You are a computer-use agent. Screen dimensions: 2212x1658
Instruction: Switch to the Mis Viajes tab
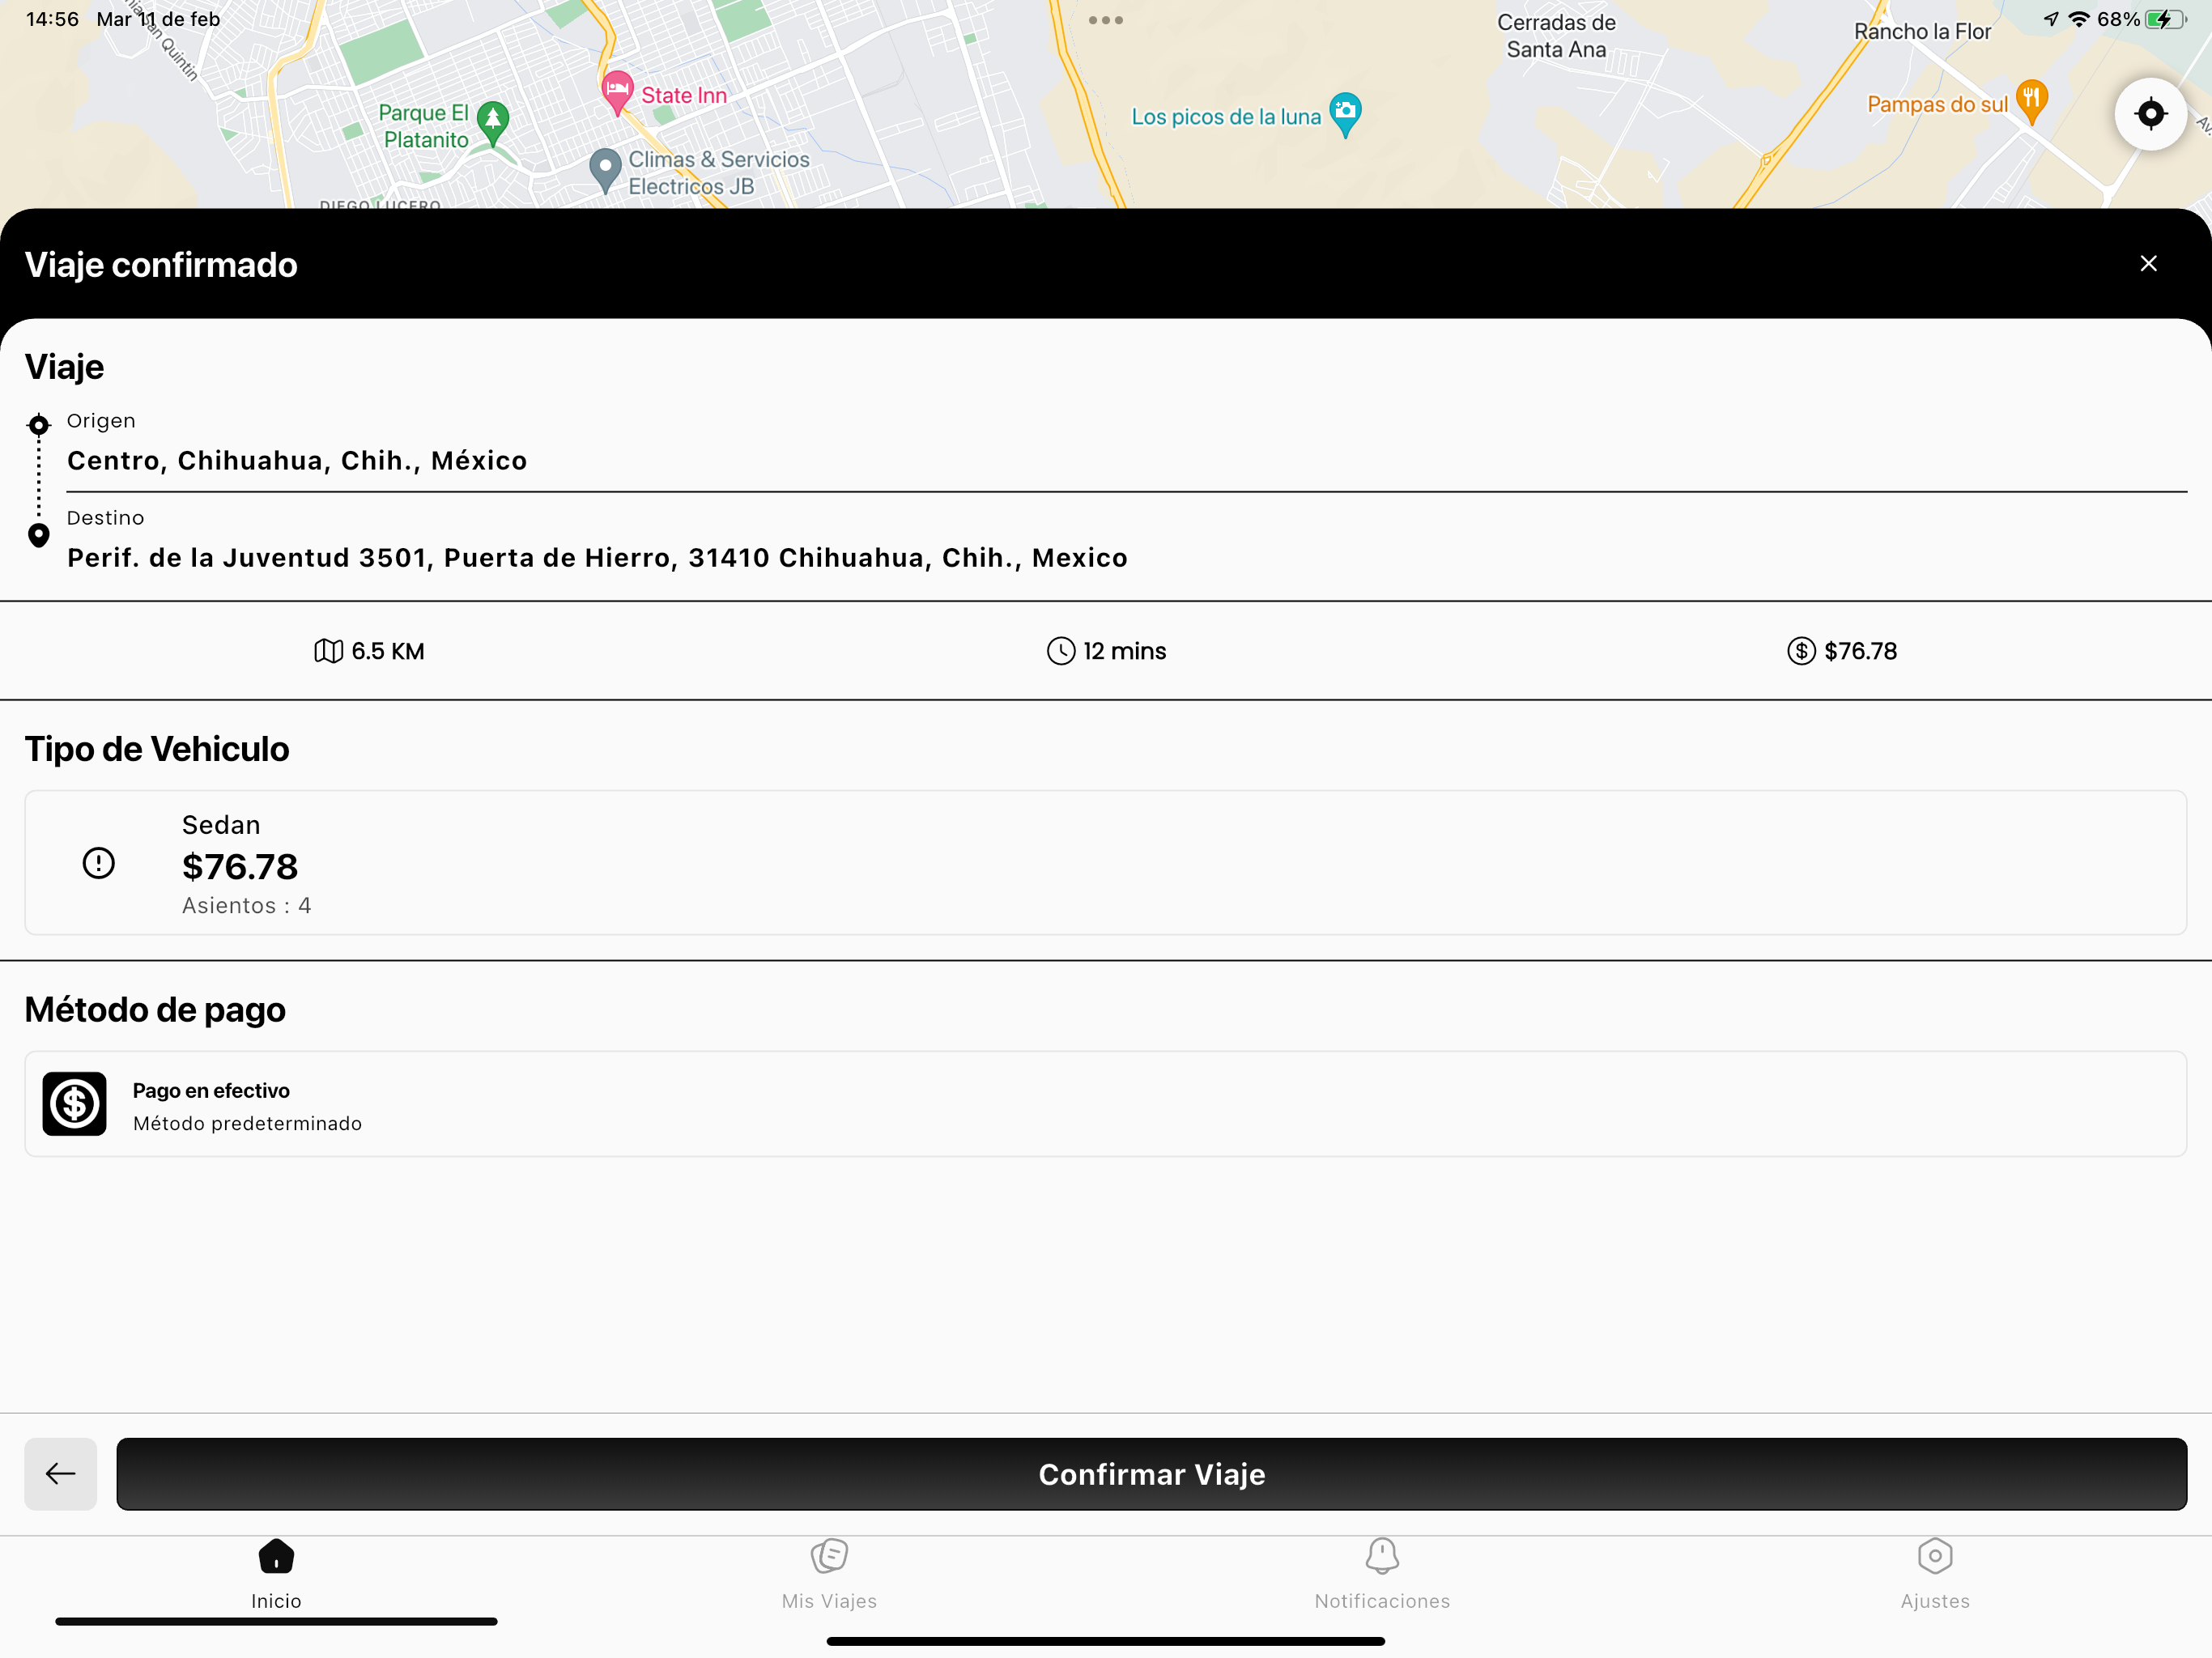click(829, 1575)
